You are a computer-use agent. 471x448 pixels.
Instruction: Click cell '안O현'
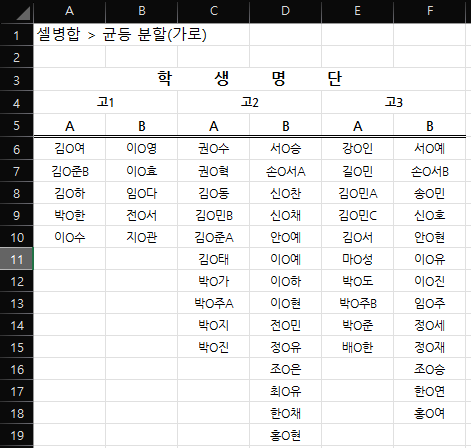[430, 237]
